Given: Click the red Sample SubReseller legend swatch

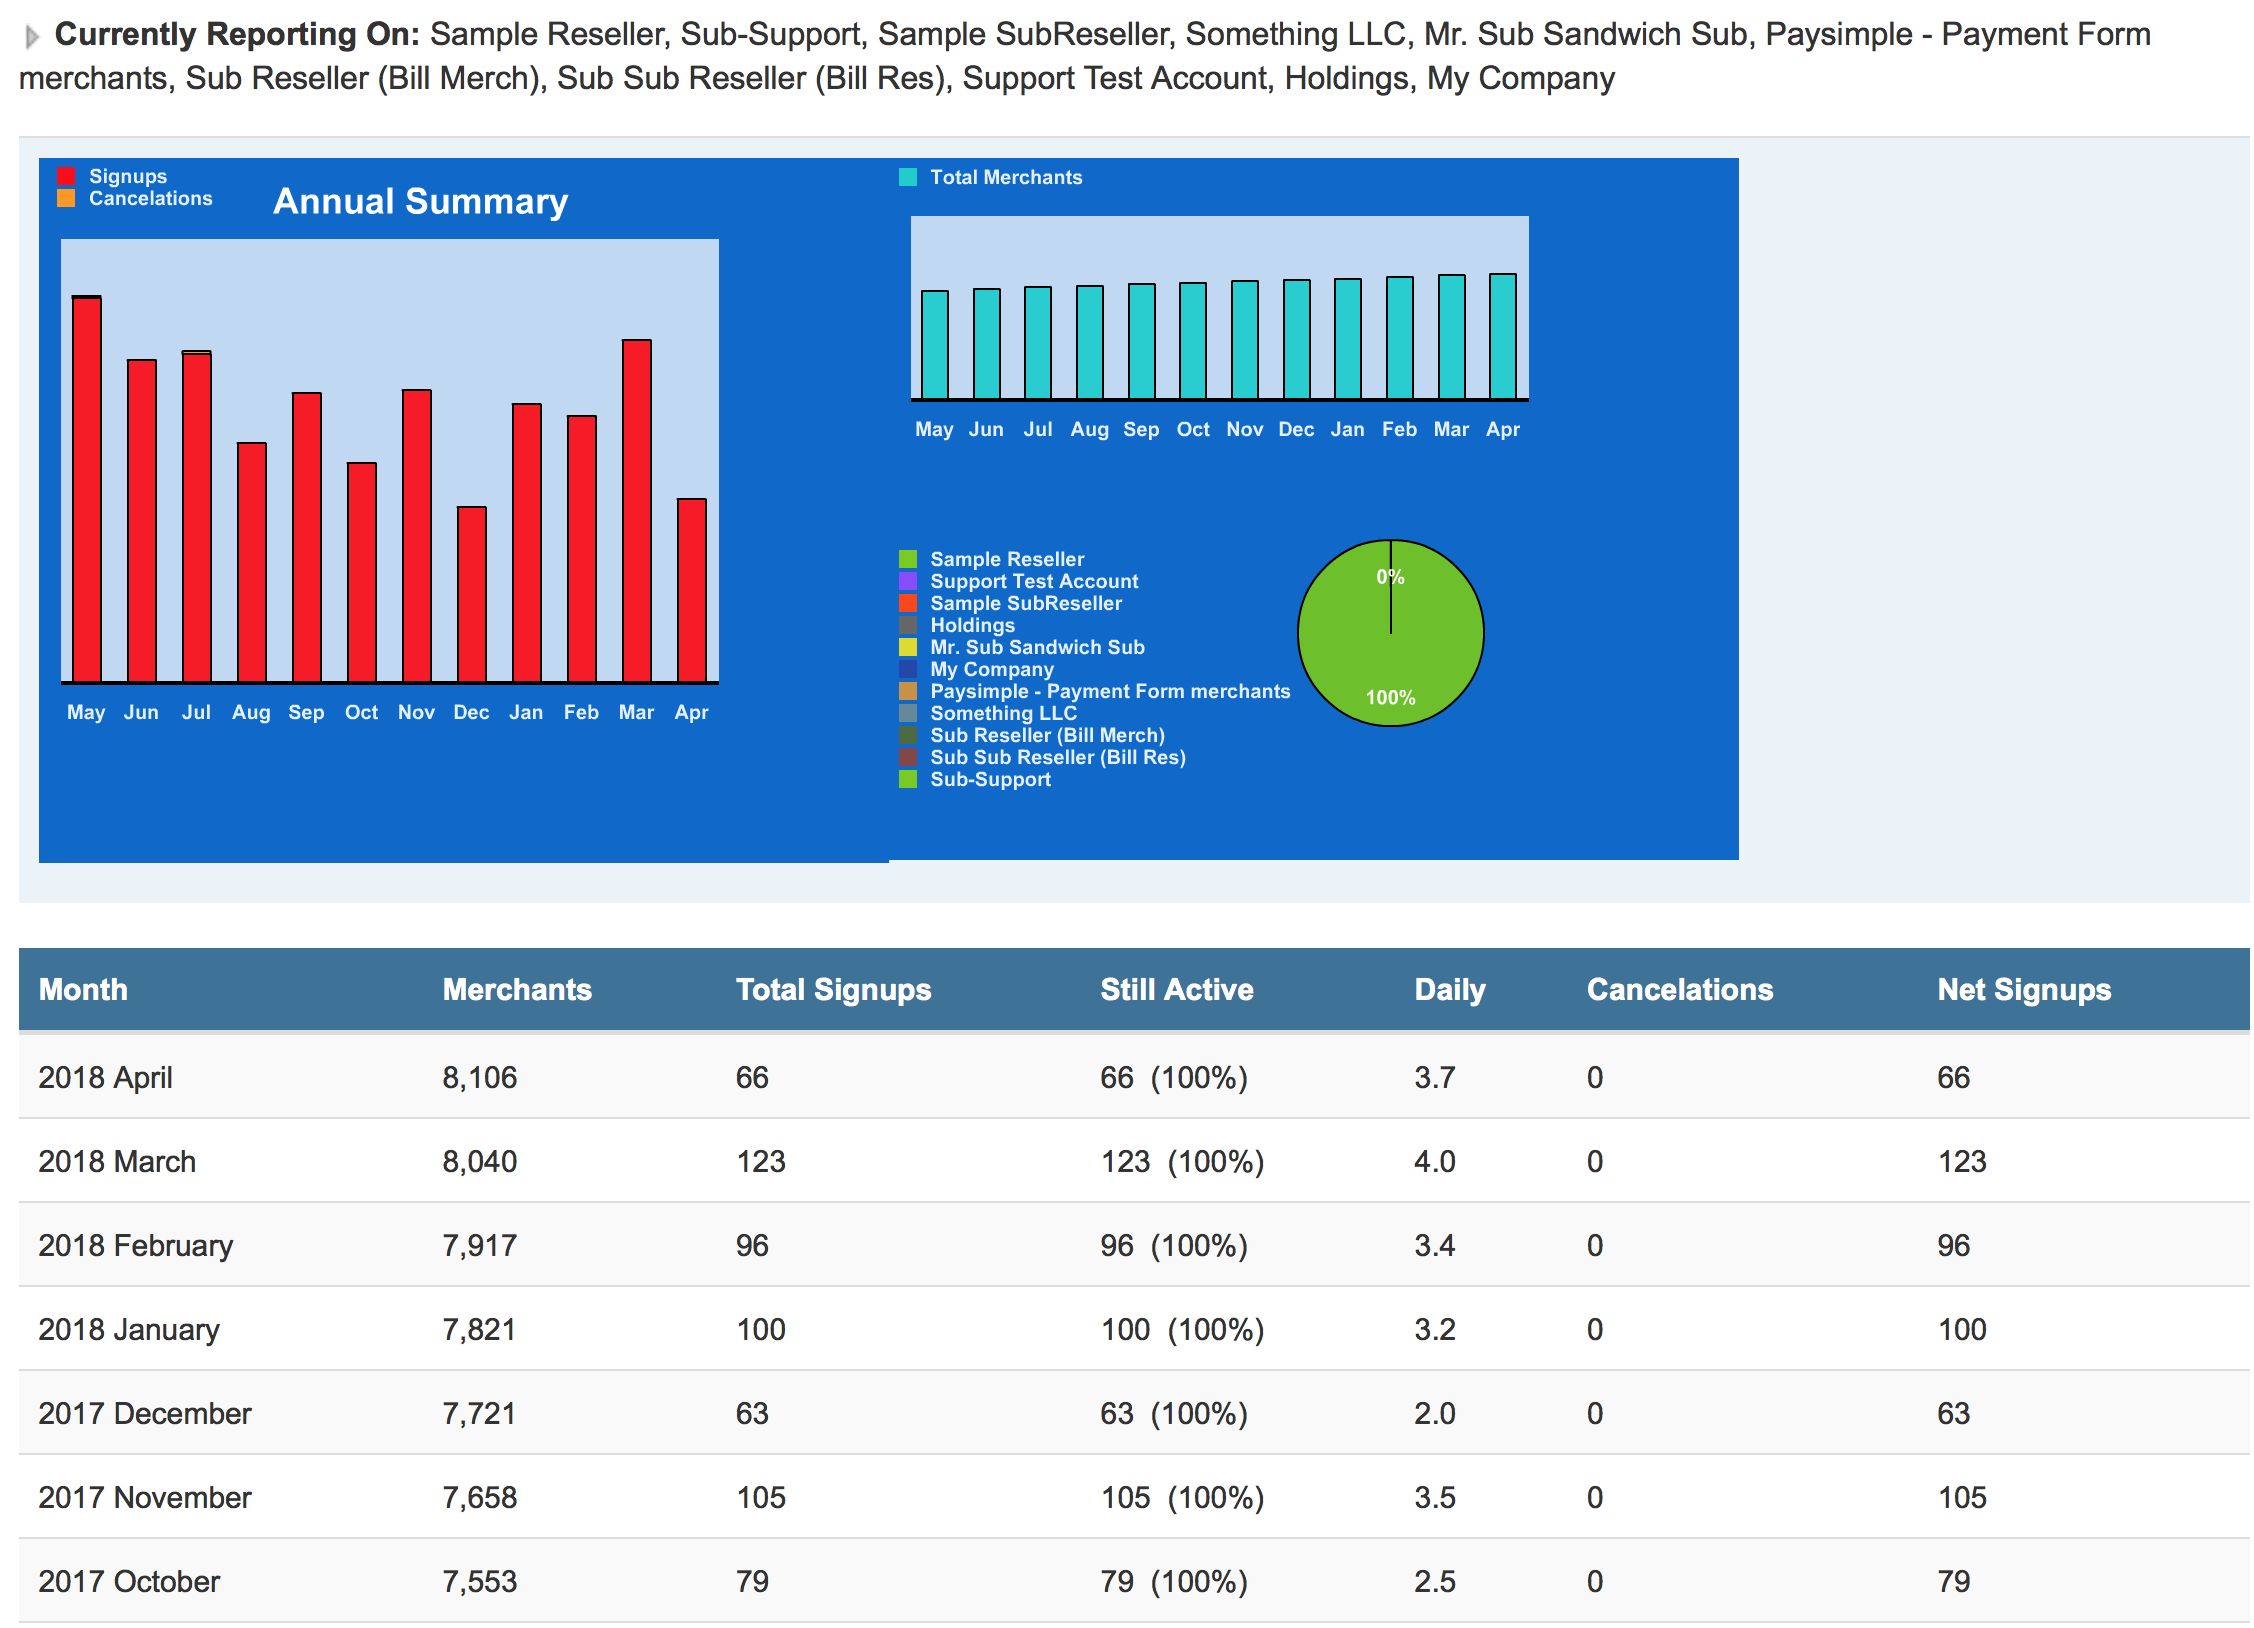Looking at the screenshot, I should click(x=908, y=603).
